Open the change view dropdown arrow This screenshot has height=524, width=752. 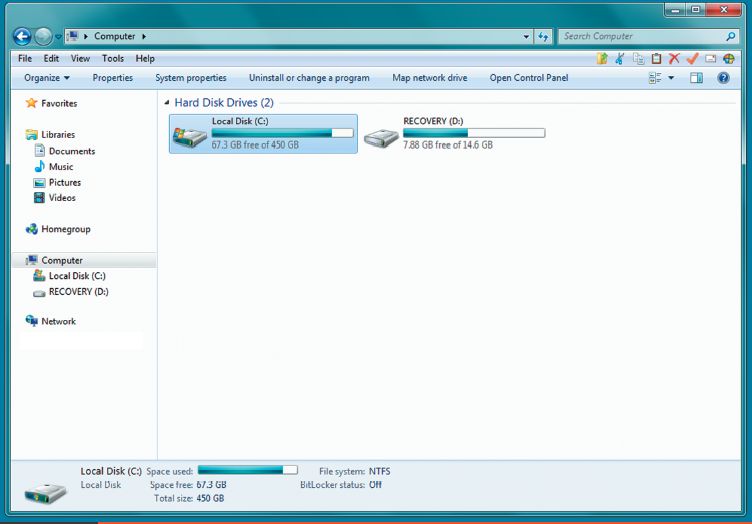(x=671, y=78)
